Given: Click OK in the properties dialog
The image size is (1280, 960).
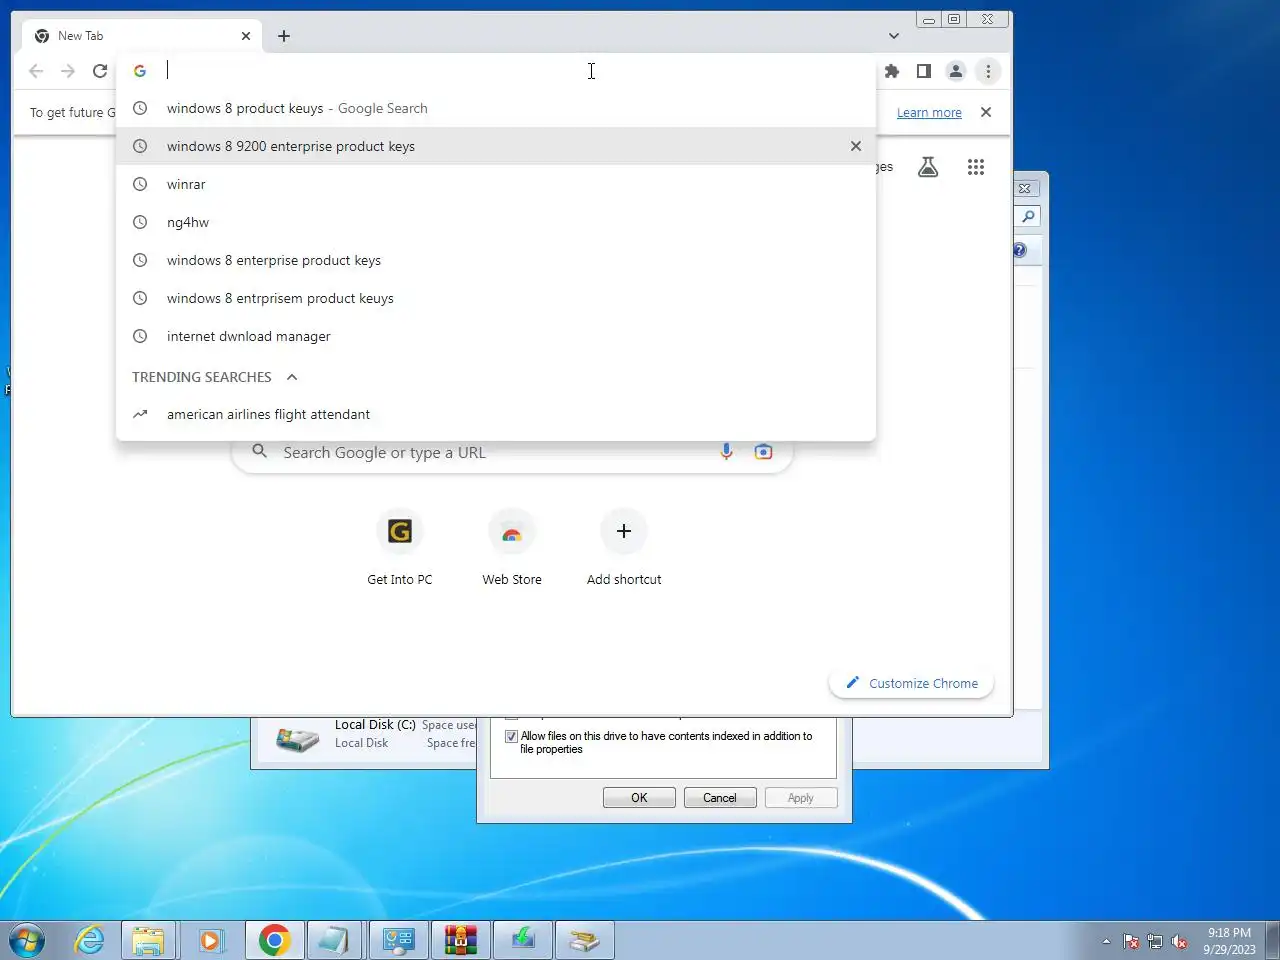Looking at the screenshot, I should click(x=639, y=798).
